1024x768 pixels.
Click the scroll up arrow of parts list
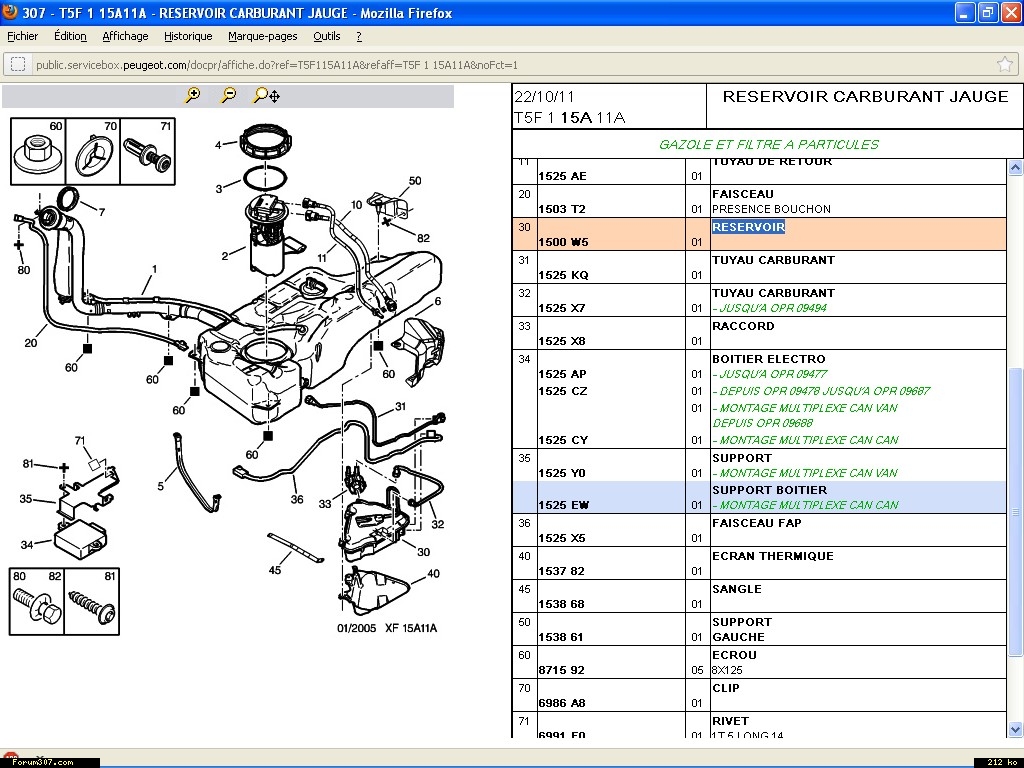pos(1015,167)
